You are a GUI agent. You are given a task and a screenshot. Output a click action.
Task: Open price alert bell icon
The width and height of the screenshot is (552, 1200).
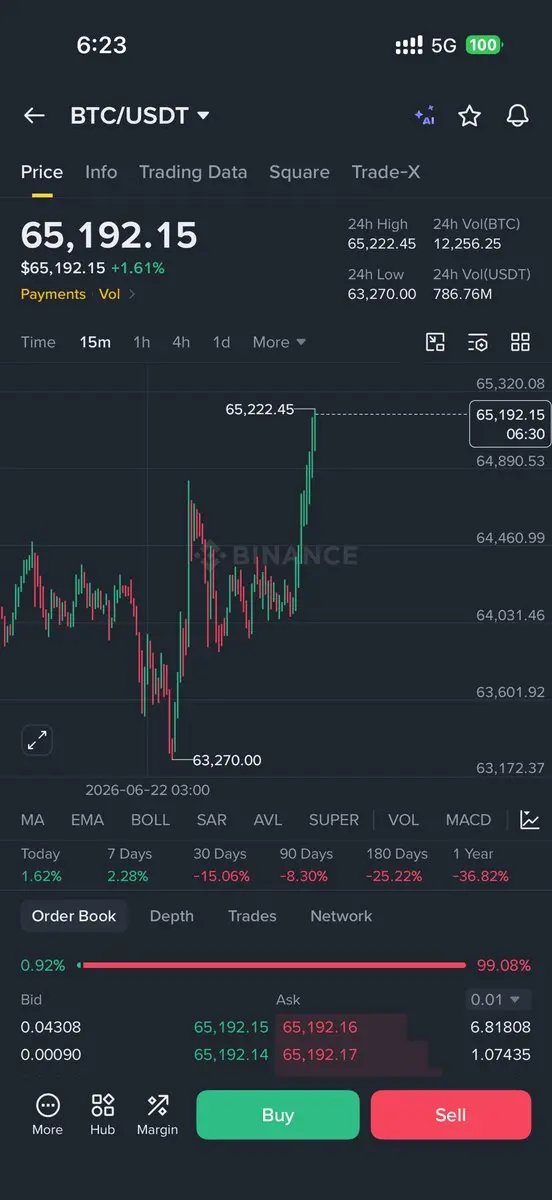point(517,116)
